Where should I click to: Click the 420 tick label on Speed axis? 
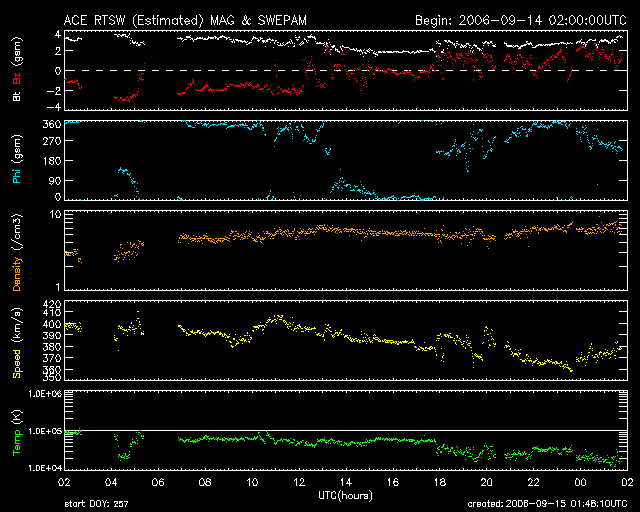tap(52, 304)
